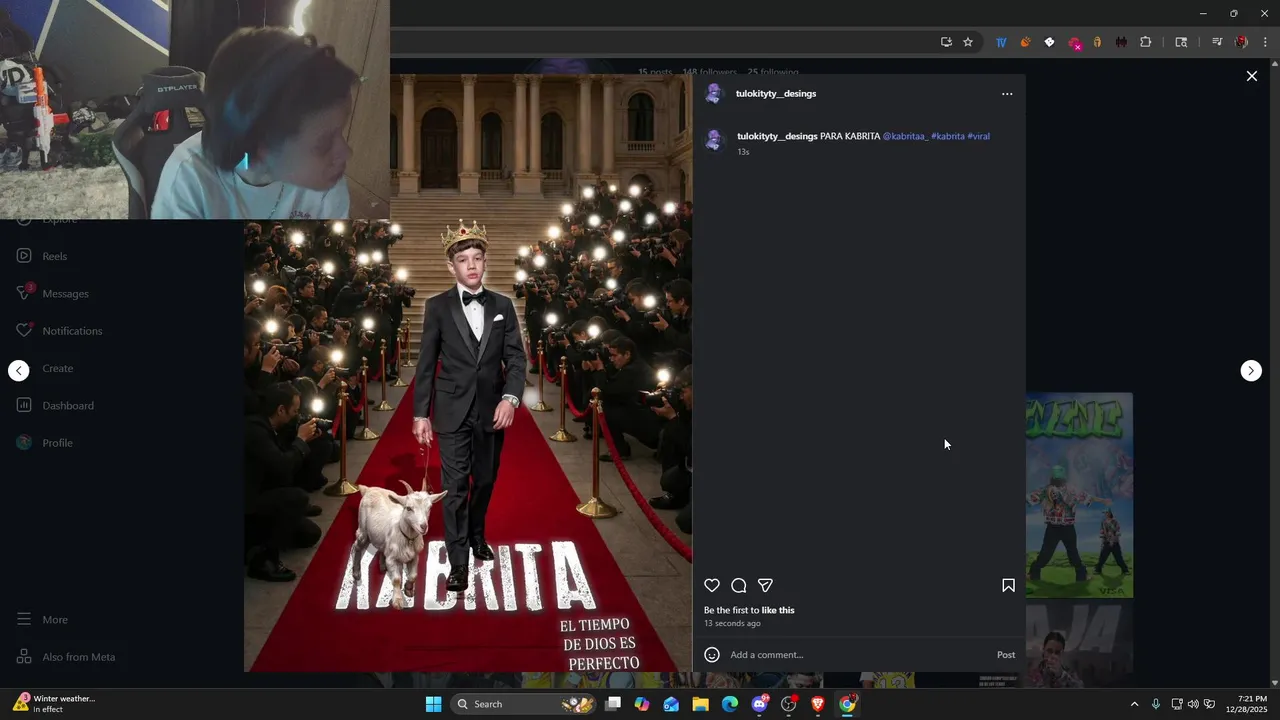Open the tulokityty__desings avatar in the post header

714,94
